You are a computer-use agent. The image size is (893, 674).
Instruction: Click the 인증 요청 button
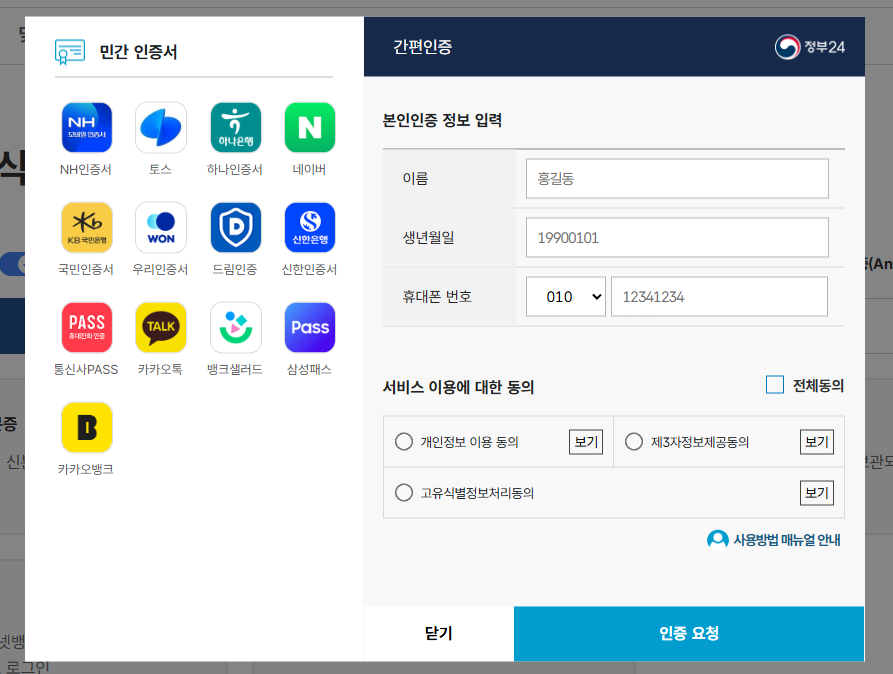[689, 634]
